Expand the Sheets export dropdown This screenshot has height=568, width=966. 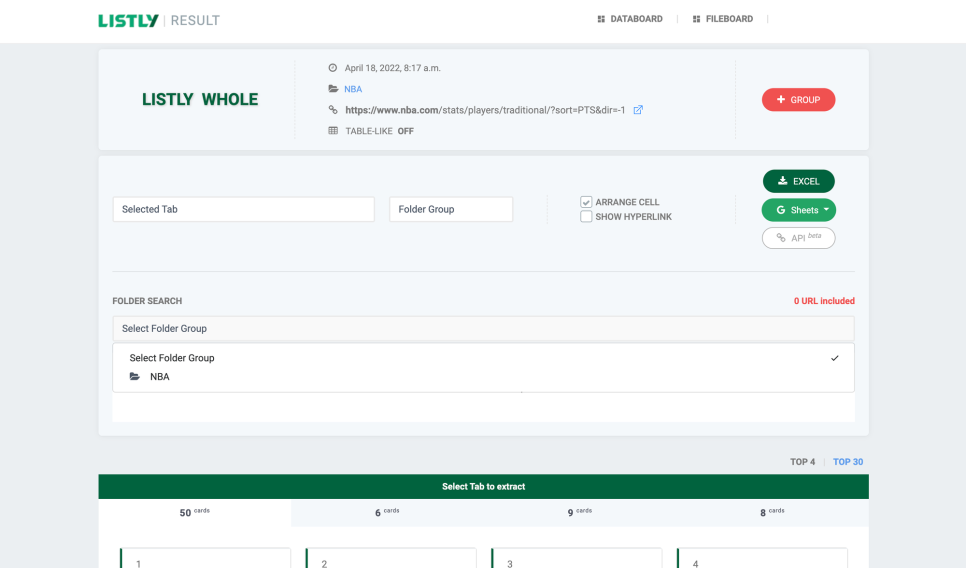(798, 210)
